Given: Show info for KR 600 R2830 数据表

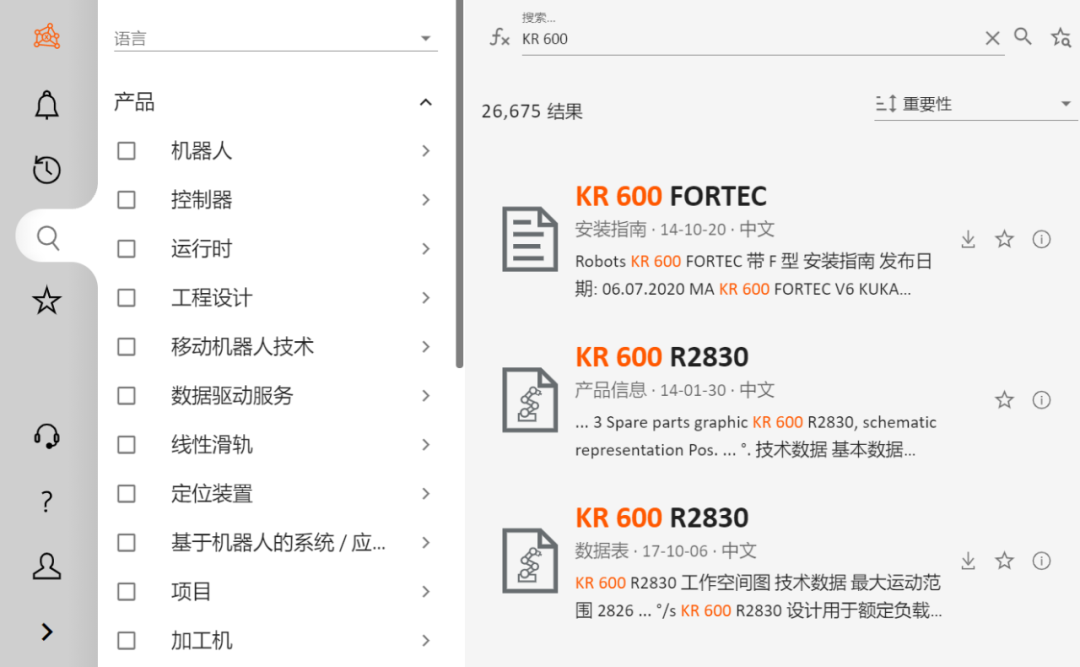Looking at the screenshot, I should [x=1041, y=560].
